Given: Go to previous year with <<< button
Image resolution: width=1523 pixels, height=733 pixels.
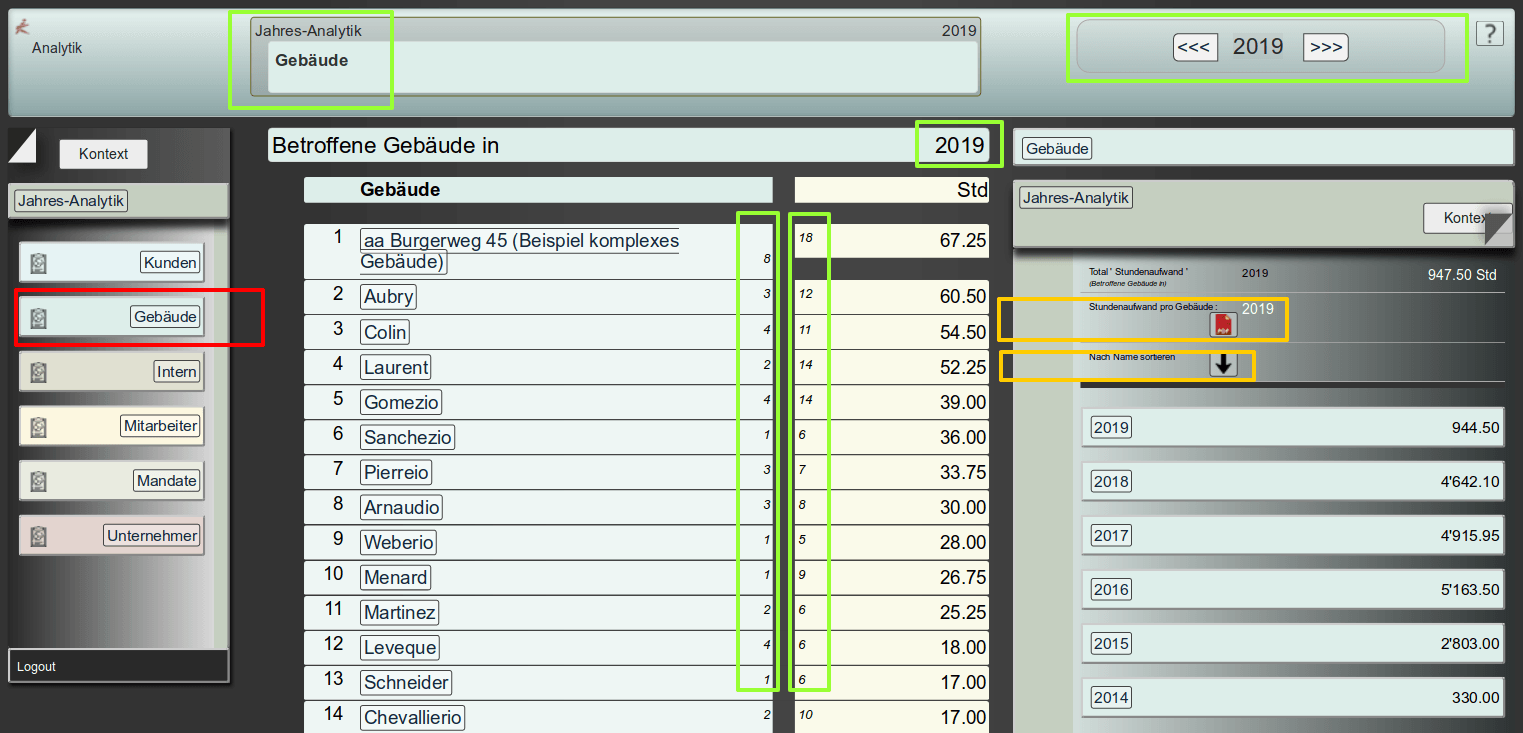Looking at the screenshot, I should point(1195,47).
